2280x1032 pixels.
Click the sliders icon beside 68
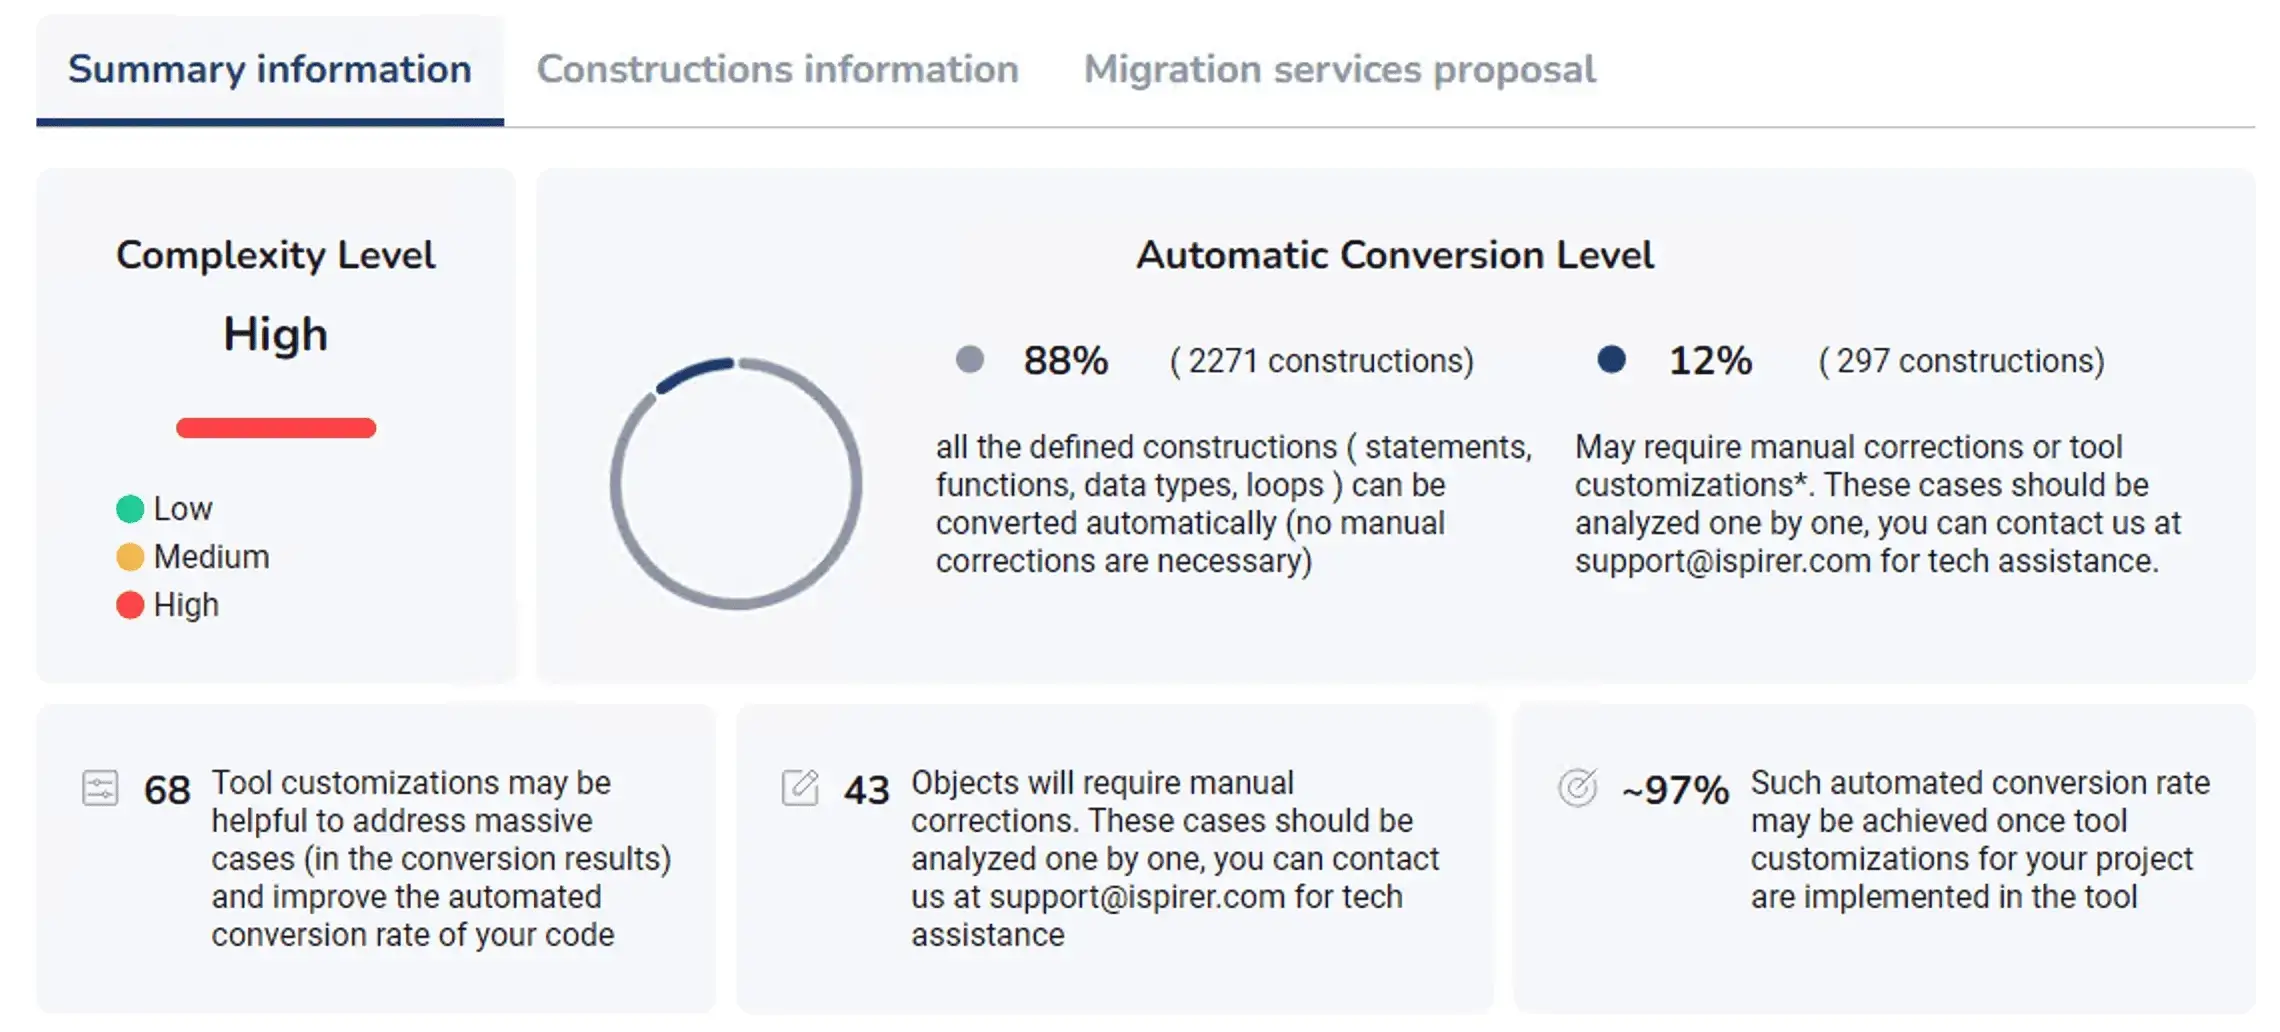pyautogui.click(x=100, y=789)
